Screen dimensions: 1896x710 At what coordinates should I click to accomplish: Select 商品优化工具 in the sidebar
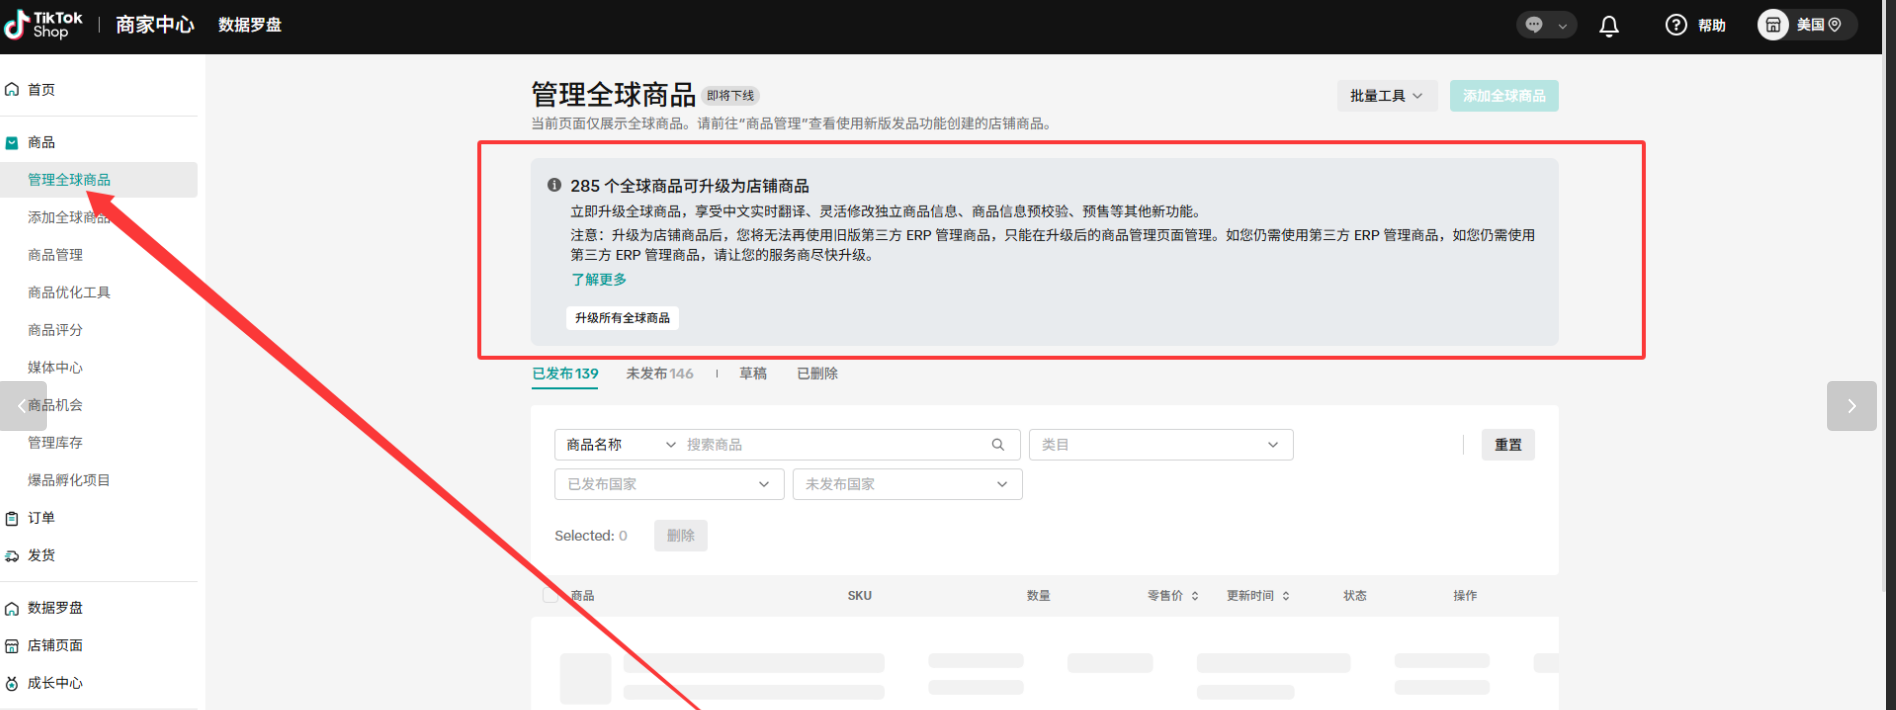[69, 293]
